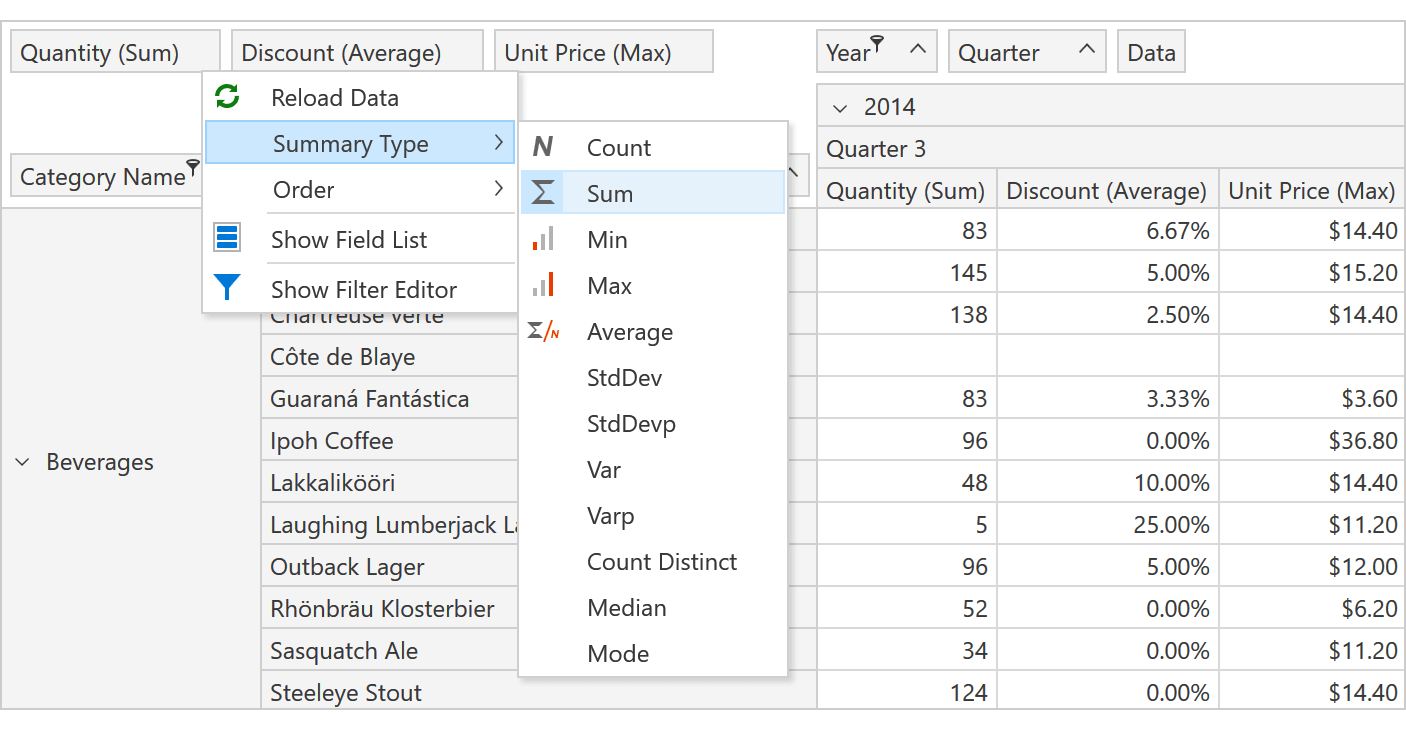Click the Reload Data refresh icon
Screen dimensions: 1406x730
pos(228,97)
